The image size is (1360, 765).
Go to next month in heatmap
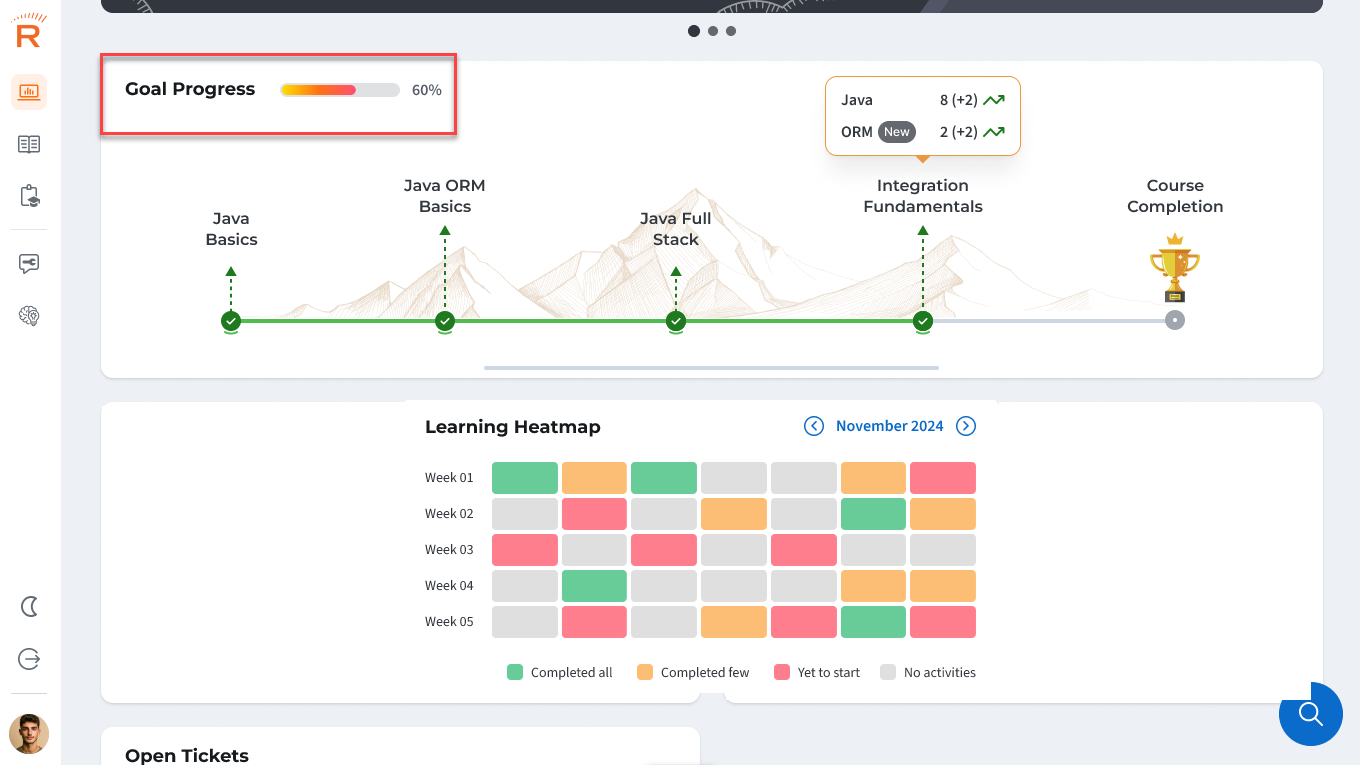coord(966,426)
